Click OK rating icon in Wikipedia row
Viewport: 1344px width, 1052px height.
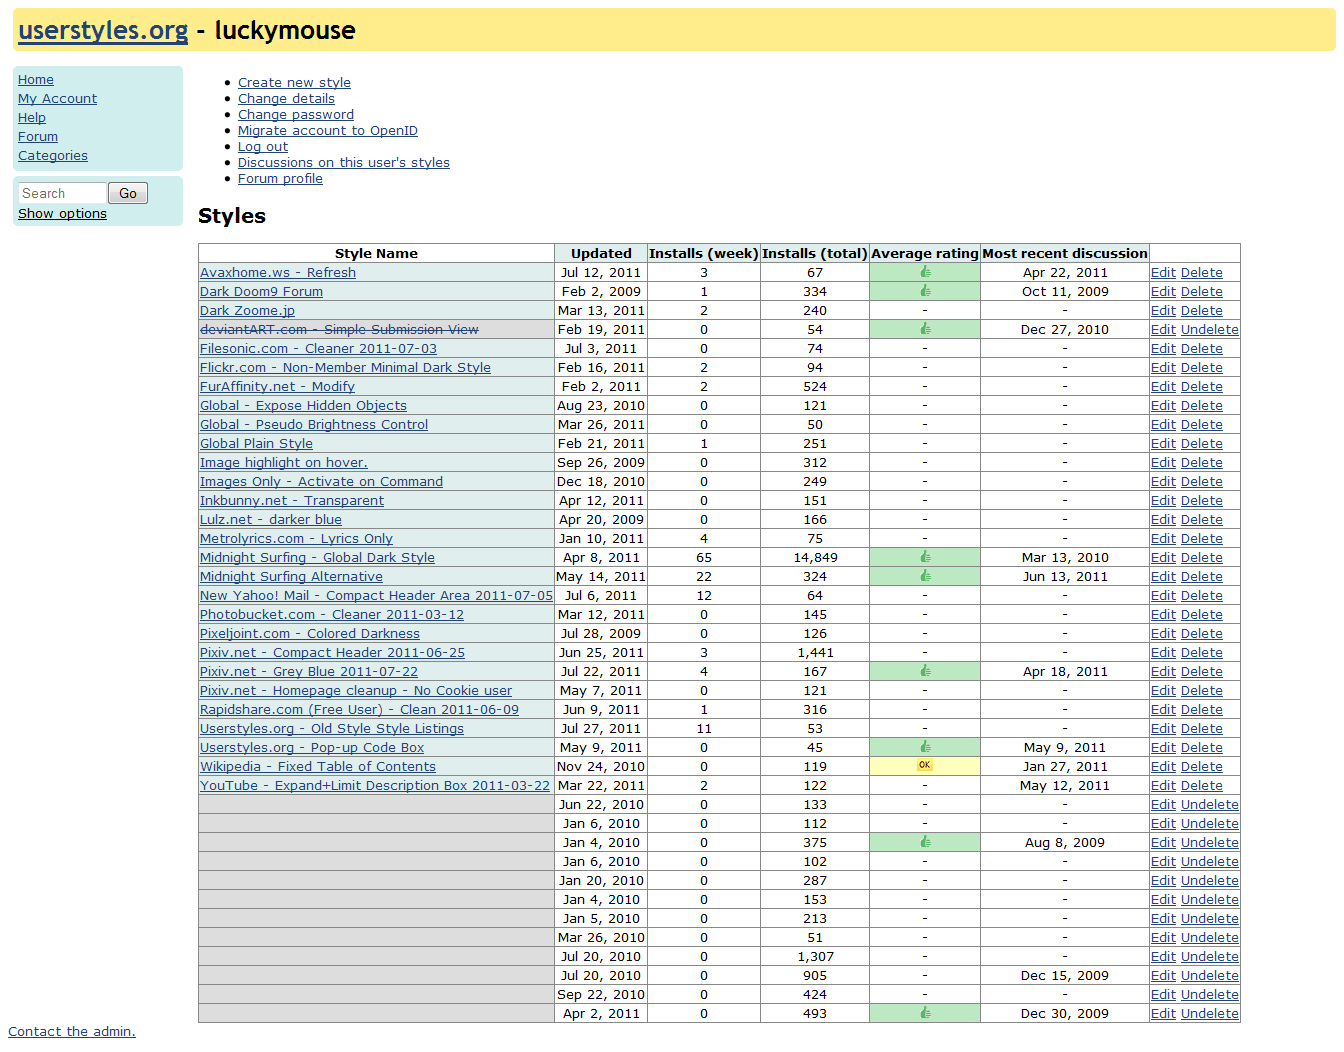925,766
